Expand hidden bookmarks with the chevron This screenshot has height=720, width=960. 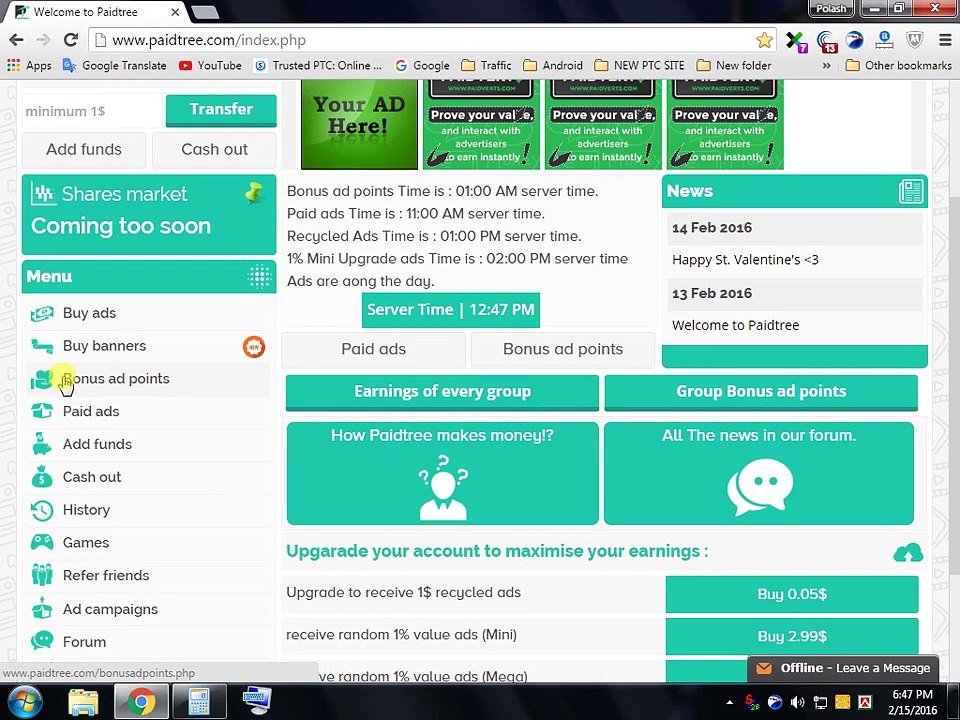pyautogui.click(x=827, y=66)
